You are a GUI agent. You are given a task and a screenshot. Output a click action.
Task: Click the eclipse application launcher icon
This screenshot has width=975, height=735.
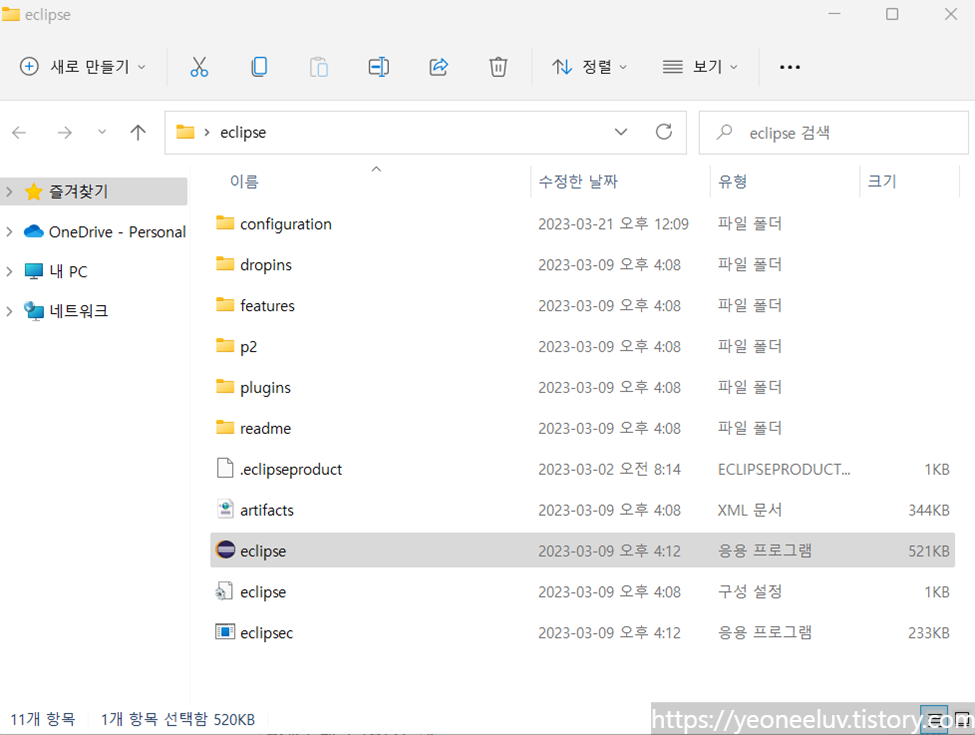tap(225, 550)
